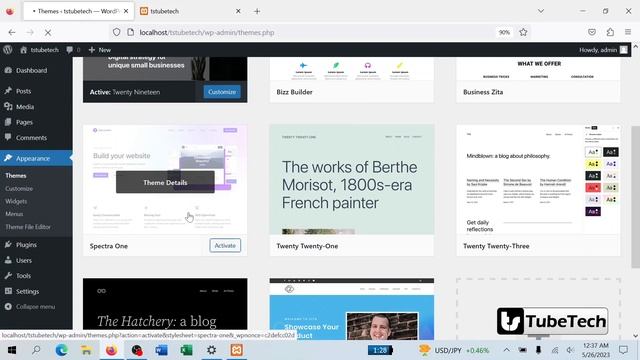Open Customize submenu link
This screenshot has height=360, width=640.
19,189
